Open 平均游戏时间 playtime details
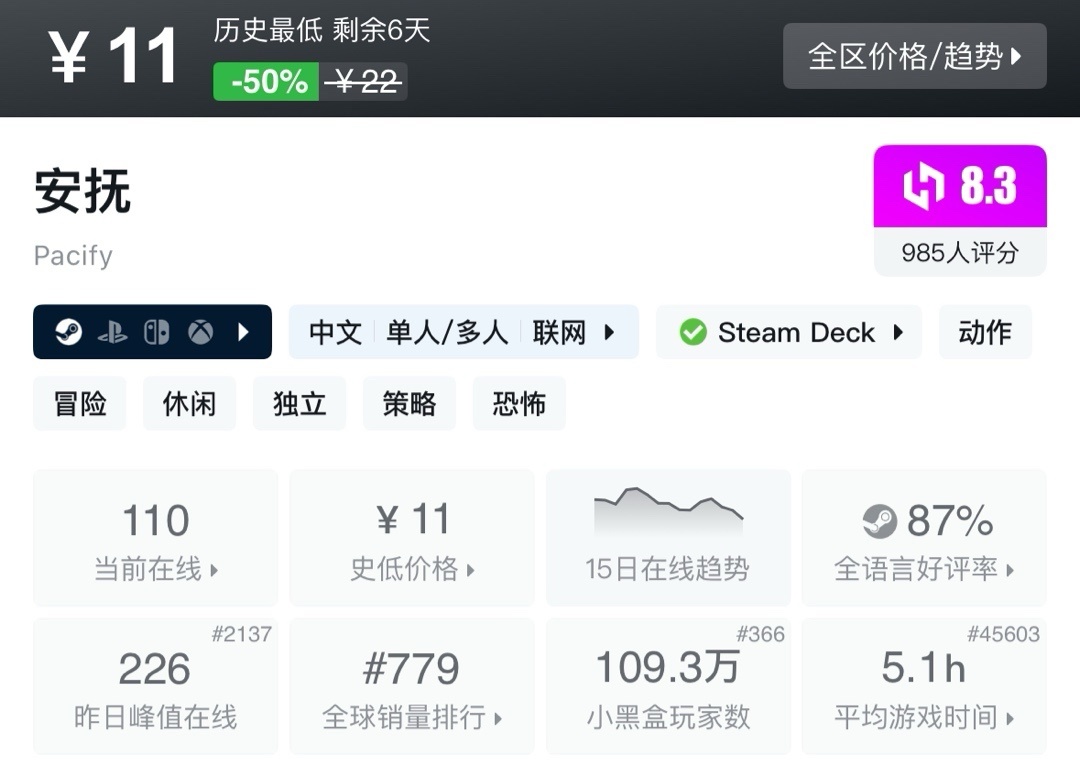1080x766 pixels. pos(924,686)
